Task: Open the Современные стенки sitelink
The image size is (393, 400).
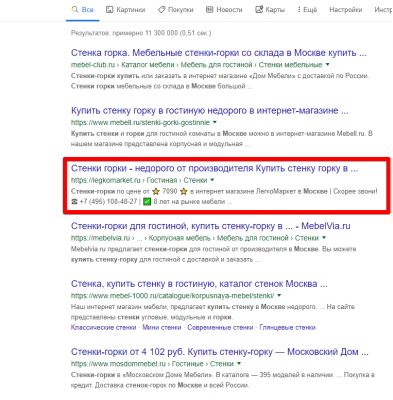Action: tap(220, 327)
